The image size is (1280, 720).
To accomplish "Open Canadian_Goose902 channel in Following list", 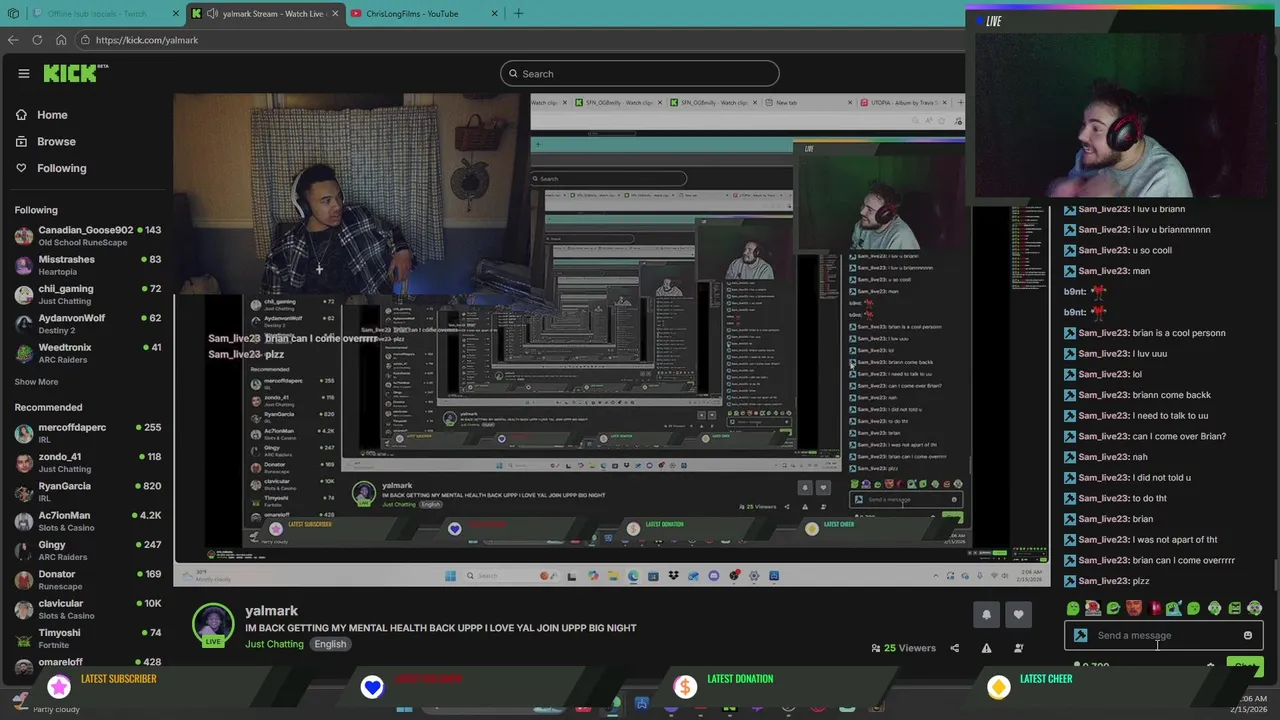I will coord(88,235).
